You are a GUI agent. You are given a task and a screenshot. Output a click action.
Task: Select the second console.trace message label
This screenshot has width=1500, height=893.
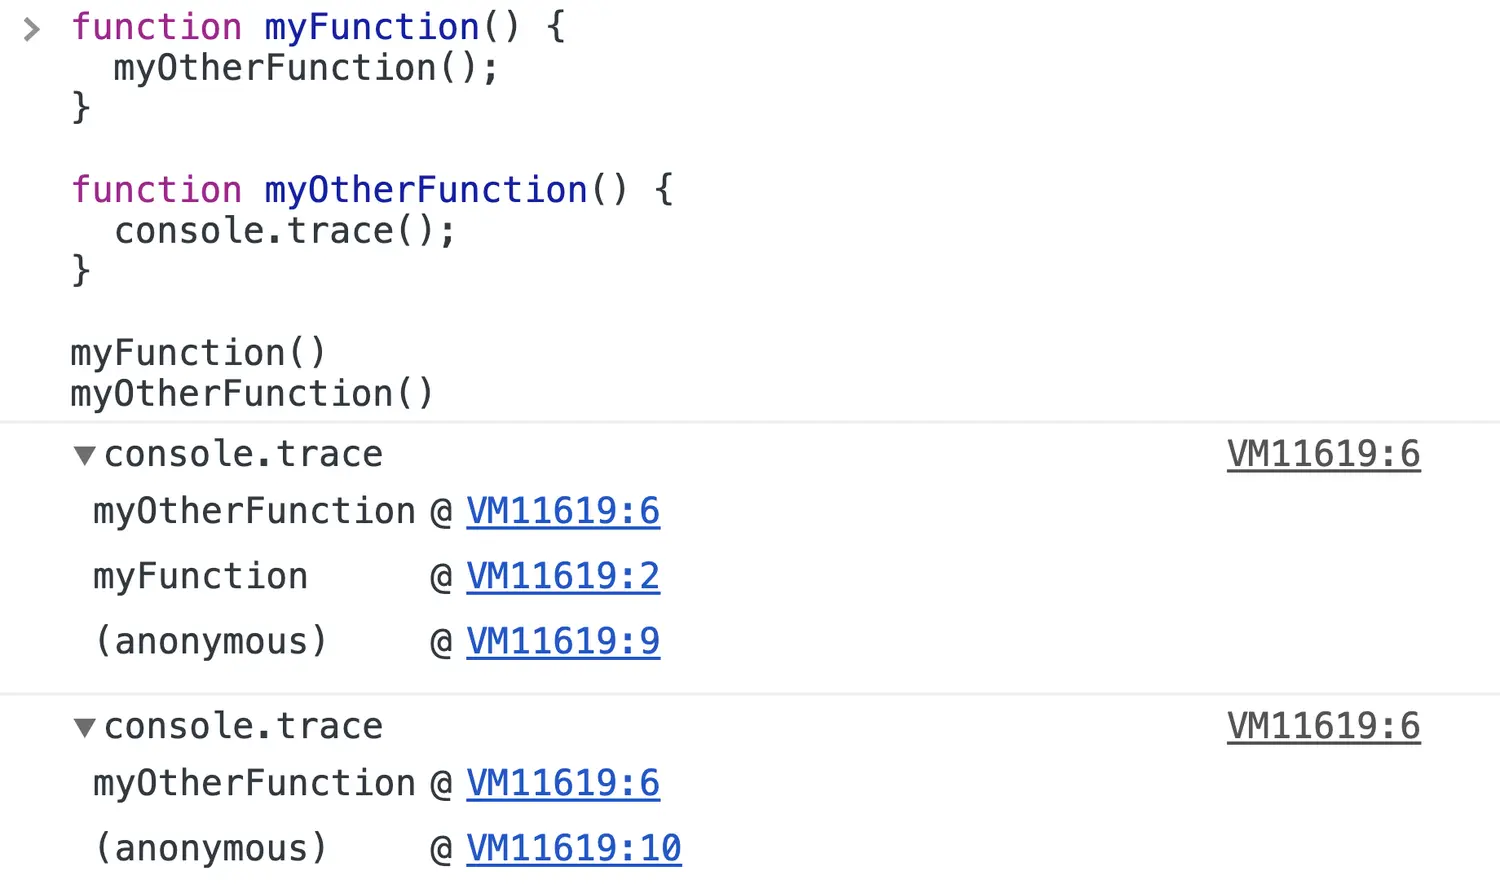tap(244, 726)
